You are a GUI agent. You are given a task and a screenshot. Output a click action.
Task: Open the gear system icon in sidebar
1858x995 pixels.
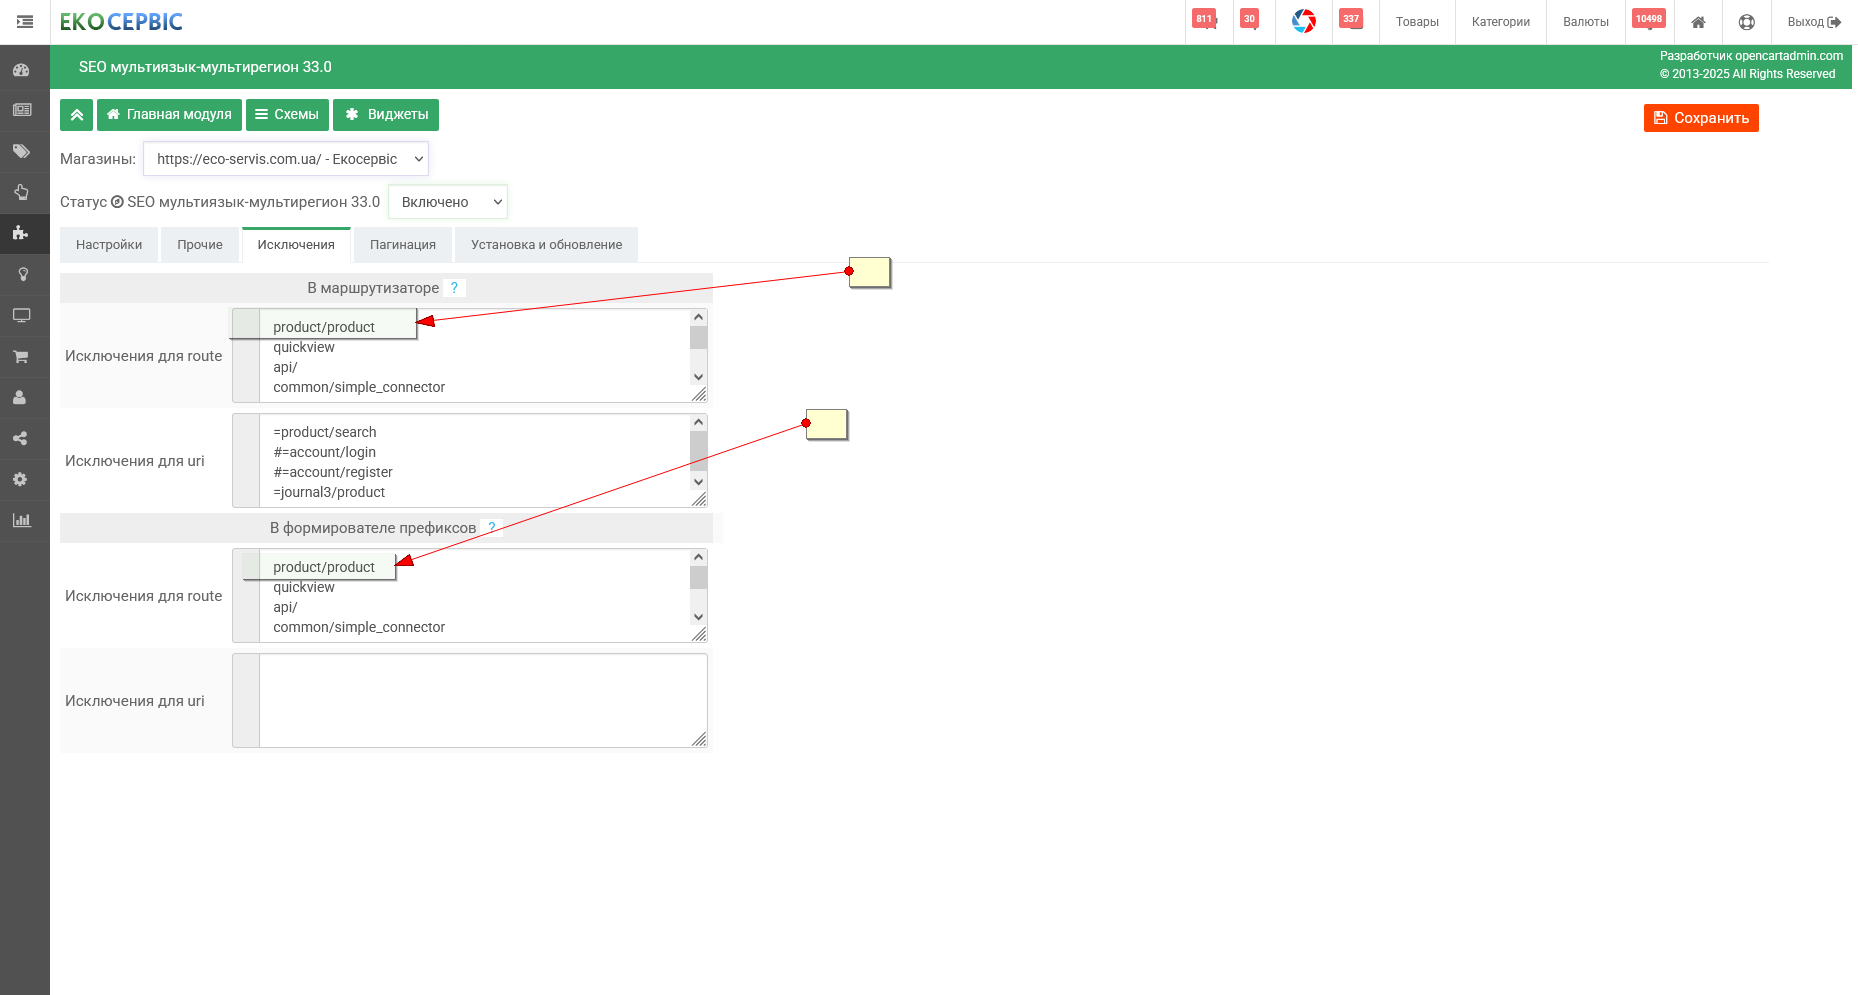pyautogui.click(x=20, y=479)
